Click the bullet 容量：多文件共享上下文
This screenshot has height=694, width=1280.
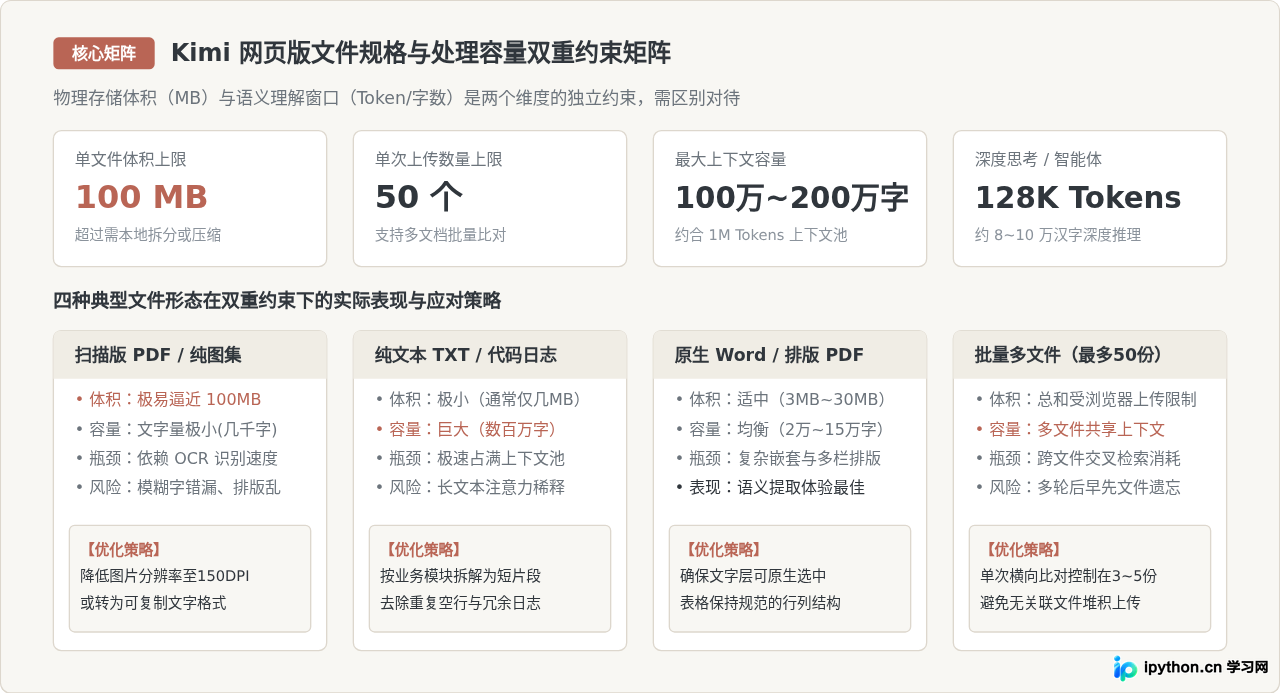point(1070,429)
